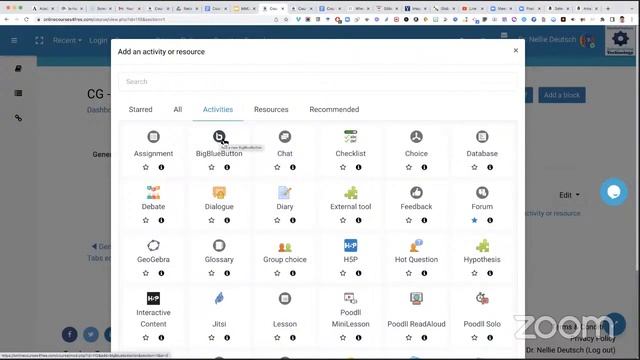Select the Interactive Content icon
Viewport: 640px width, 360px height.
[153, 298]
